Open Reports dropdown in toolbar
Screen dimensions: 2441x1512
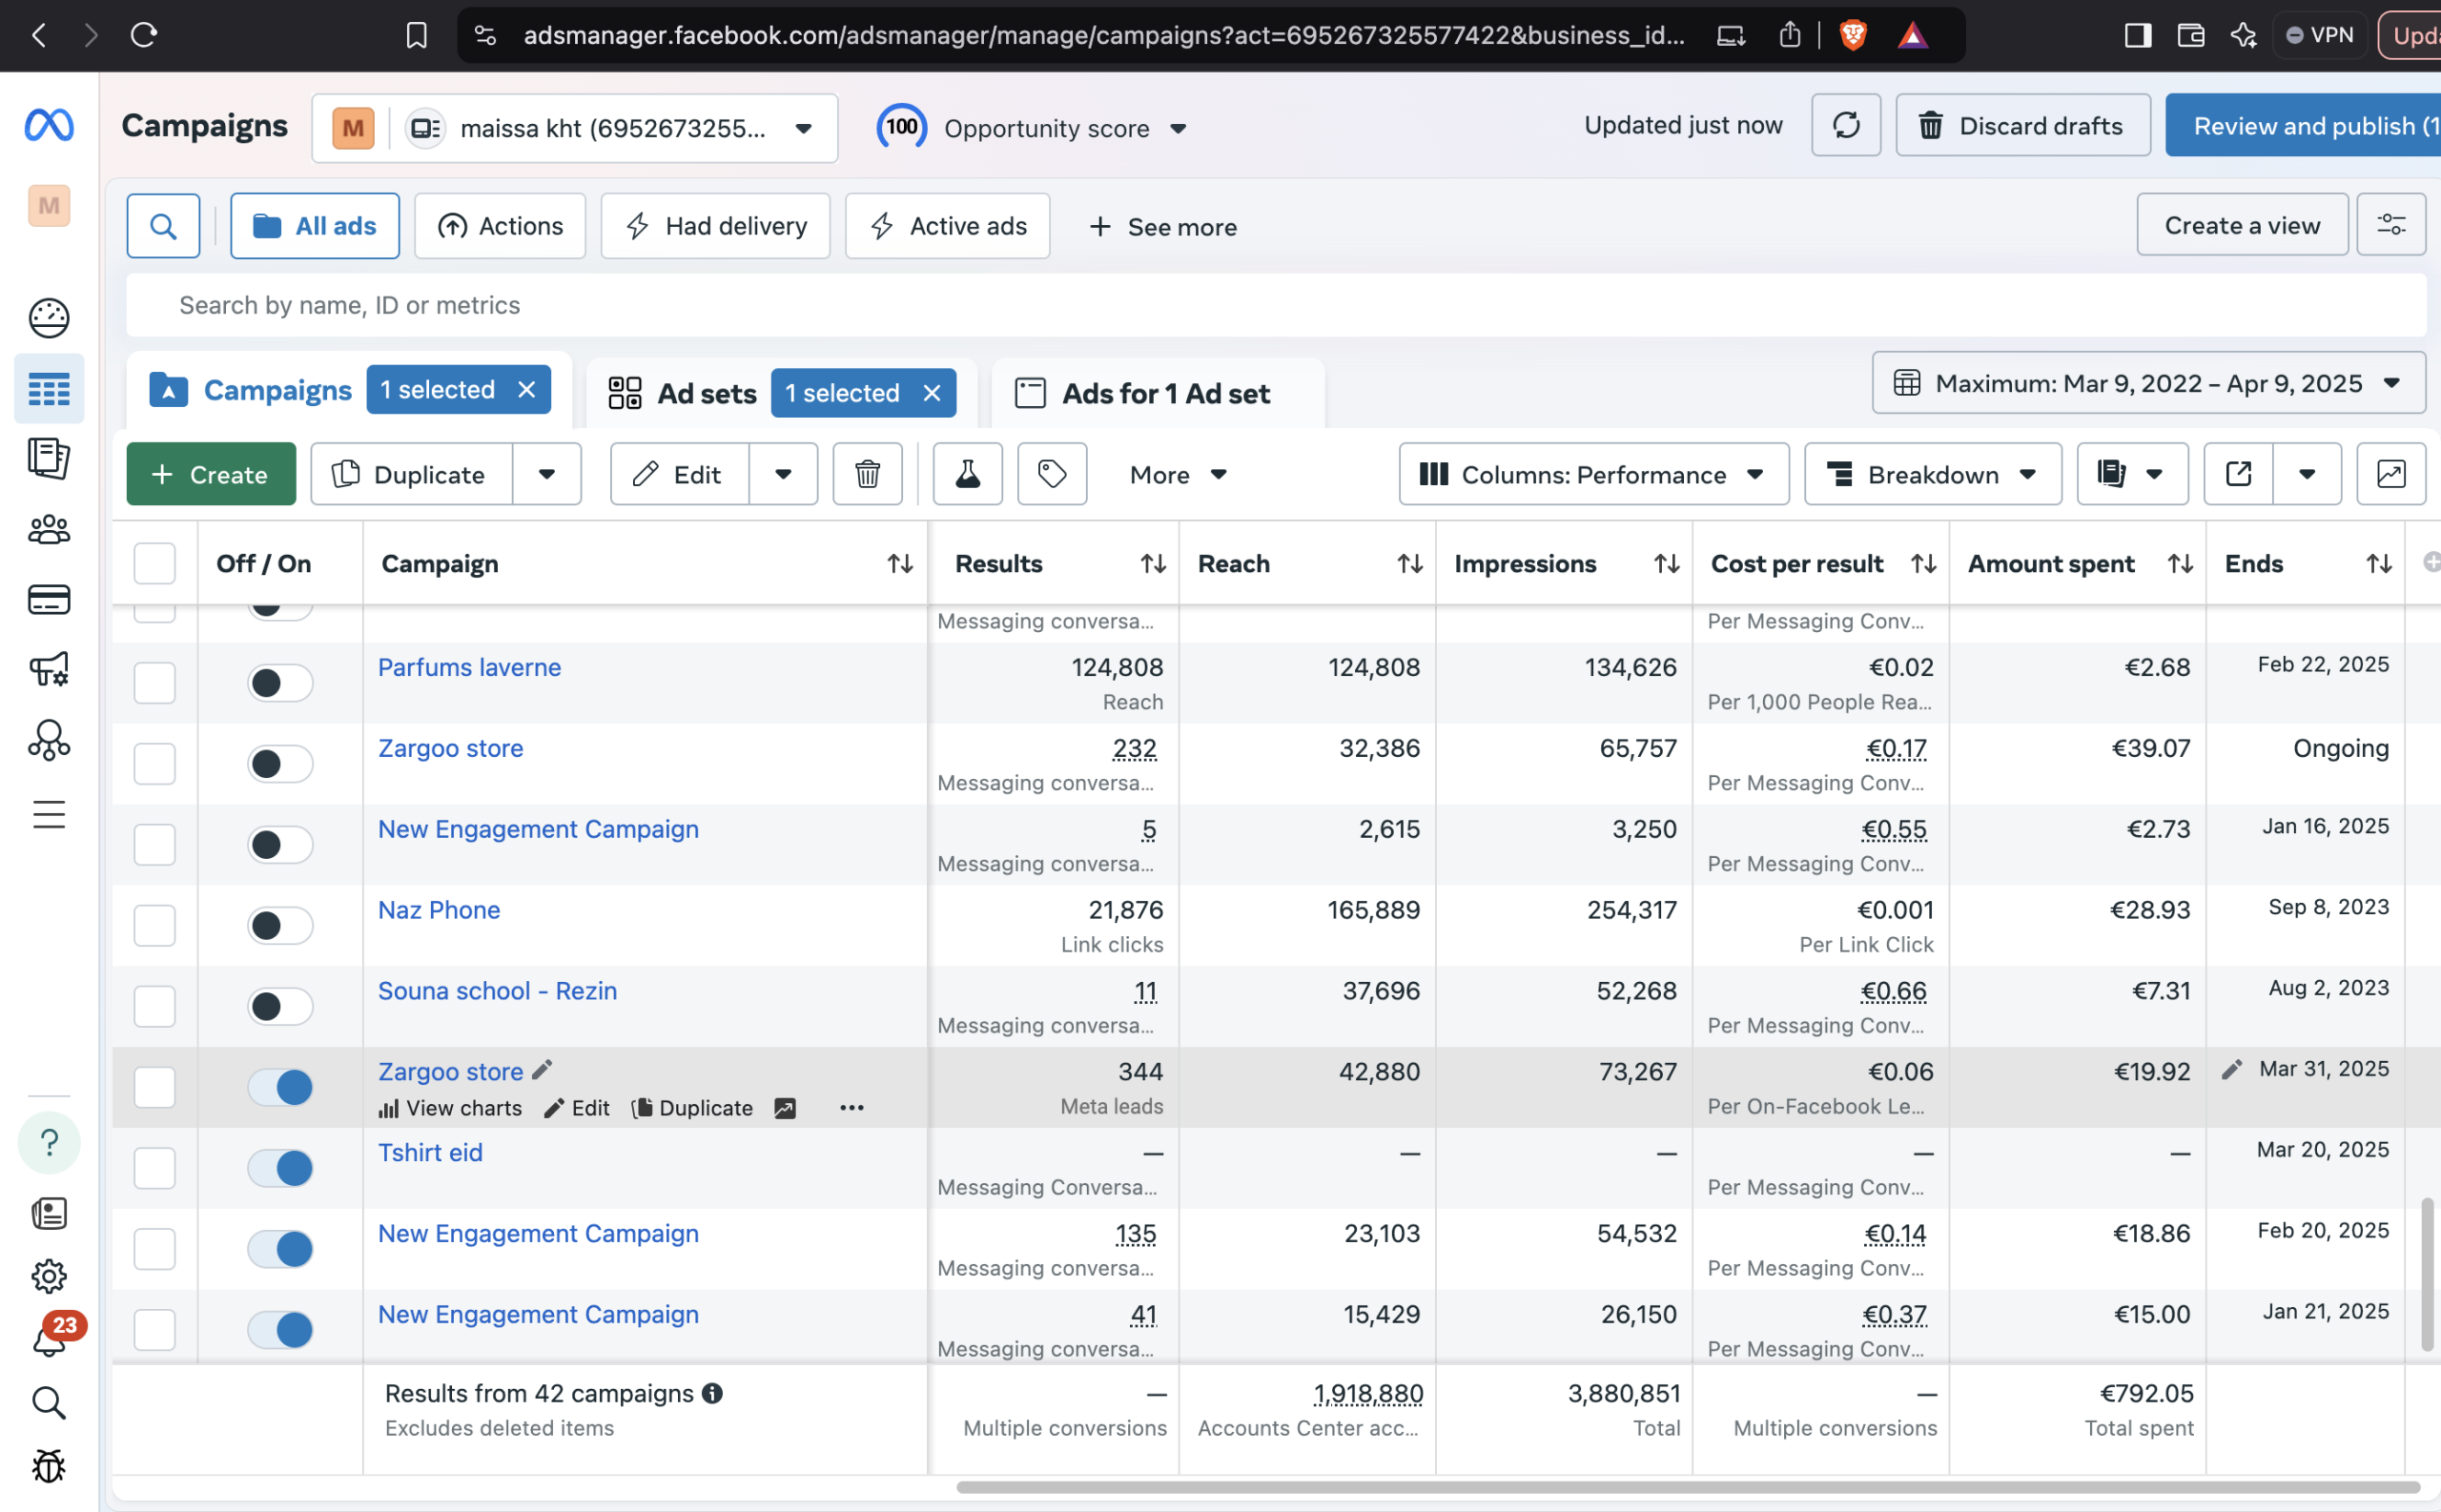pos(2132,474)
